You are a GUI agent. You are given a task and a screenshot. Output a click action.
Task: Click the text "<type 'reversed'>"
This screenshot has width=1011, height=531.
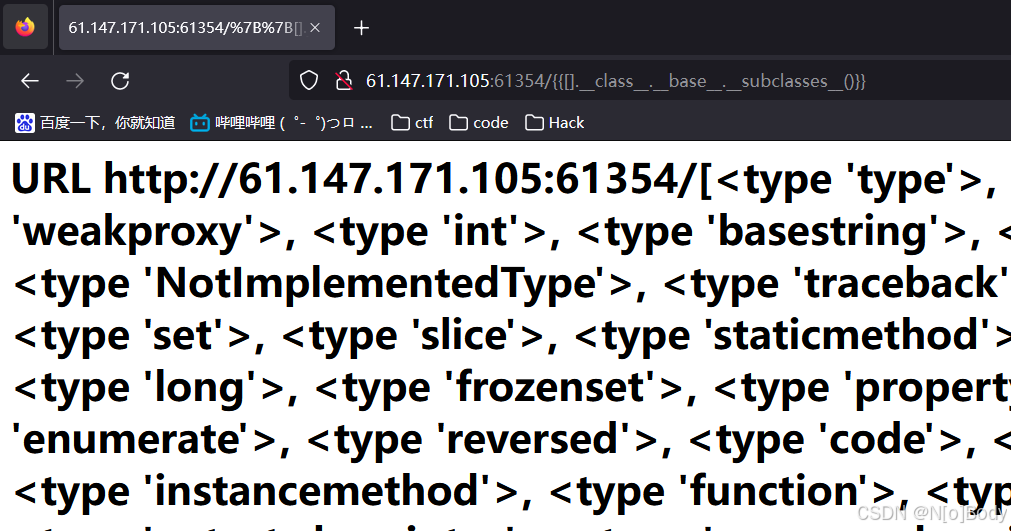coord(482,439)
